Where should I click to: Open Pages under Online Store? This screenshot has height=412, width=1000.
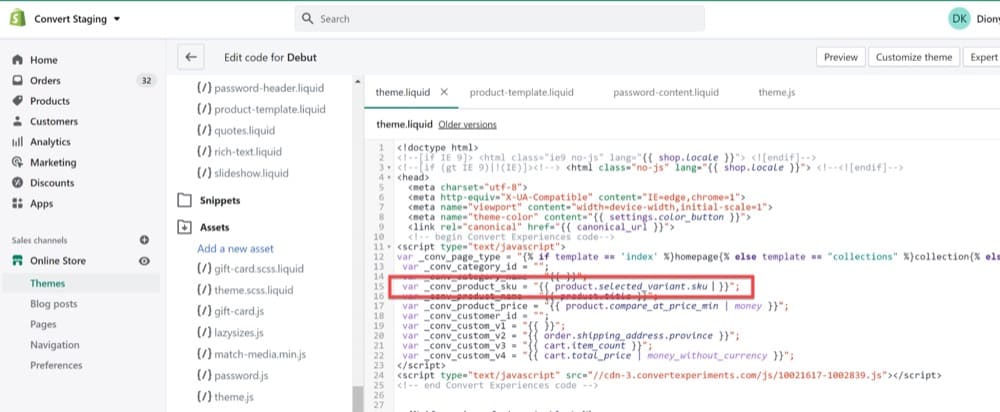43,324
